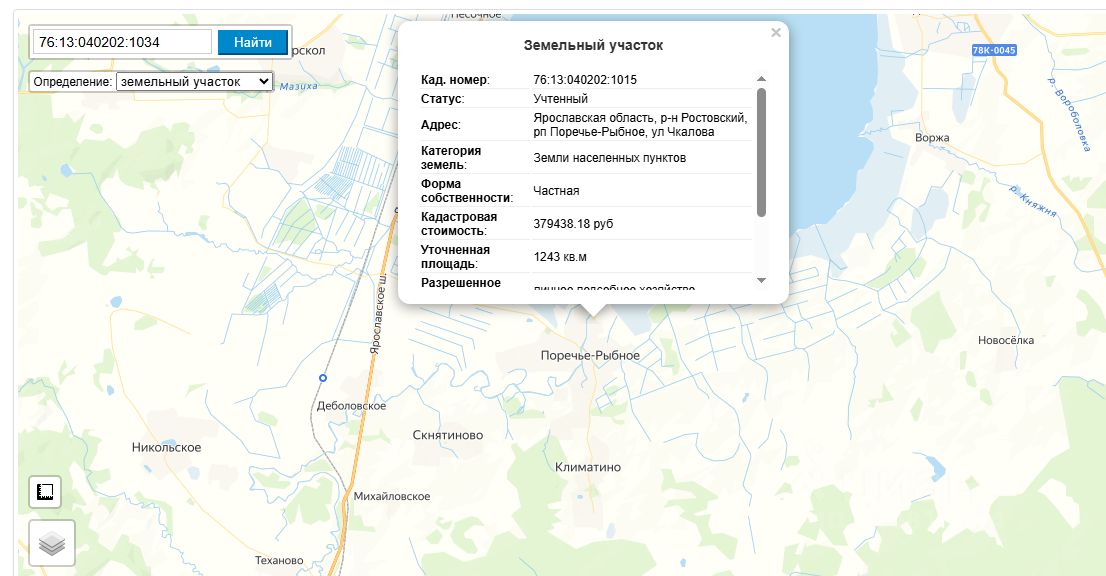Open the measurement ruler tool

pos(45,492)
